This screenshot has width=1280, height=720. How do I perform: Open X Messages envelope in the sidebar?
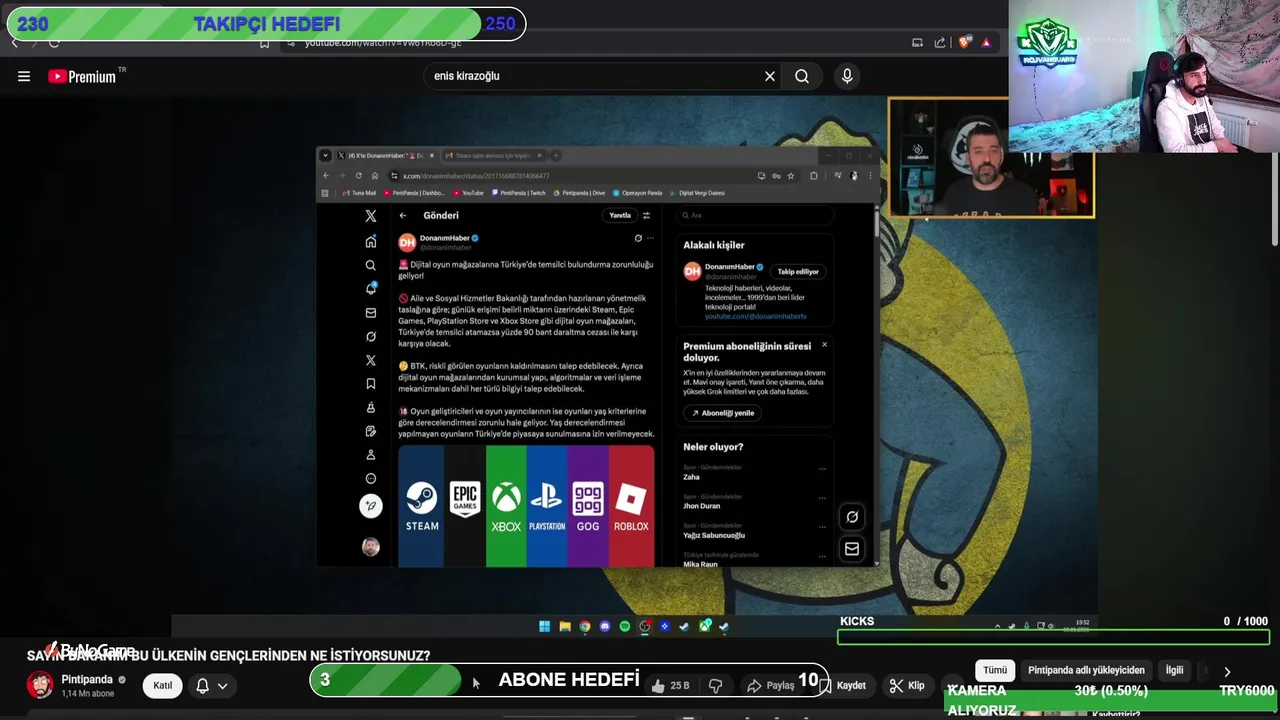click(x=371, y=313)
